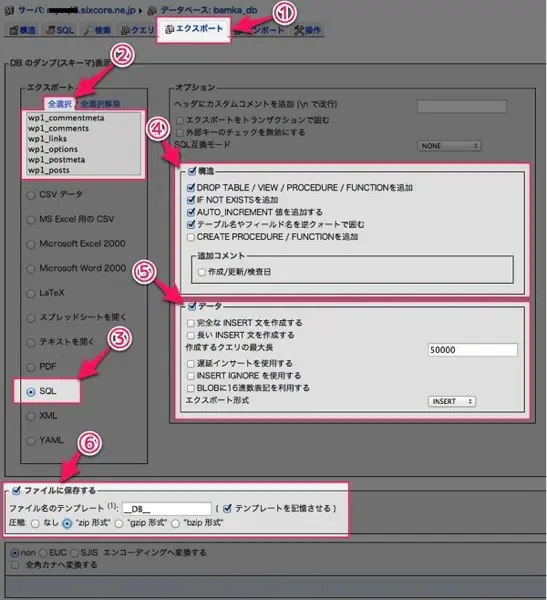This screenshot has width=547, height=600.
Task: Toggle 長い INSERT 文を作成する checkbox
Action: [x=191, y=335]
